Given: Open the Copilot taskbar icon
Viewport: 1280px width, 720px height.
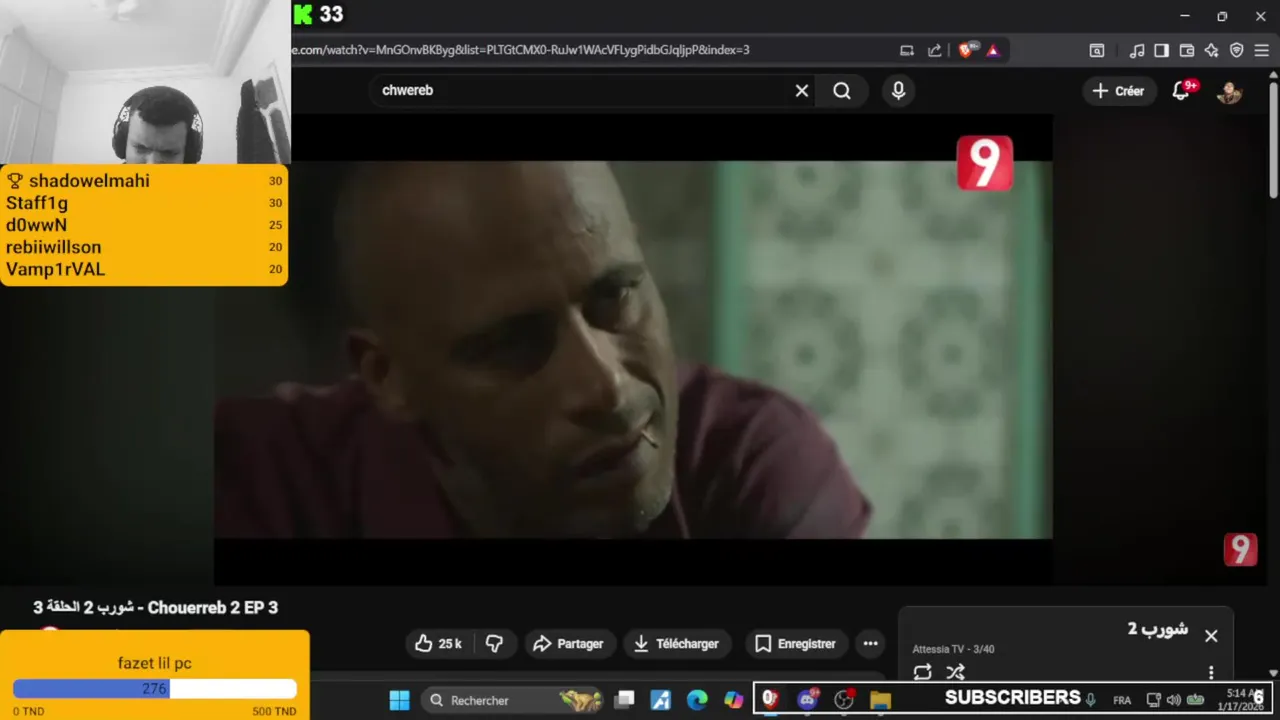Looking at the screenshot, I should tap(734, 700).
